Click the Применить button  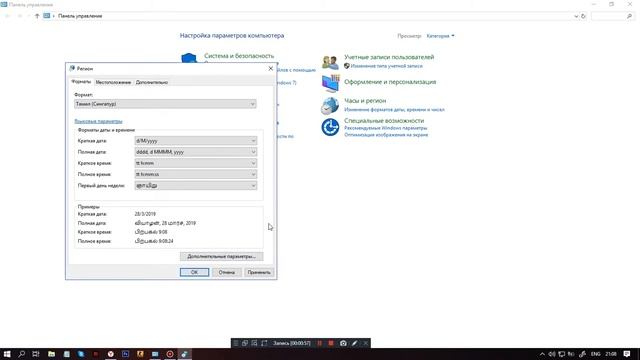tap(259, 272)
